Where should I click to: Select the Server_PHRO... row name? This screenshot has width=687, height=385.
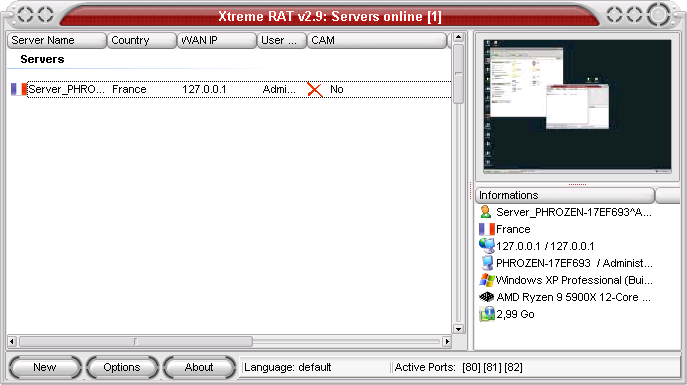(66, 89)
